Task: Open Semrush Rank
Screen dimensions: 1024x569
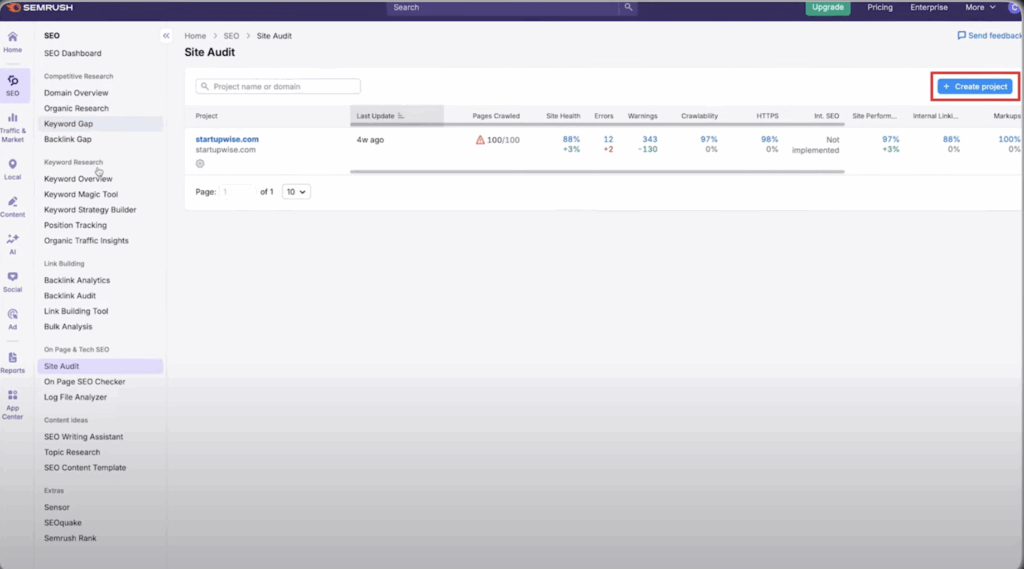Action: pyautogui.click(x=70, y=538)
